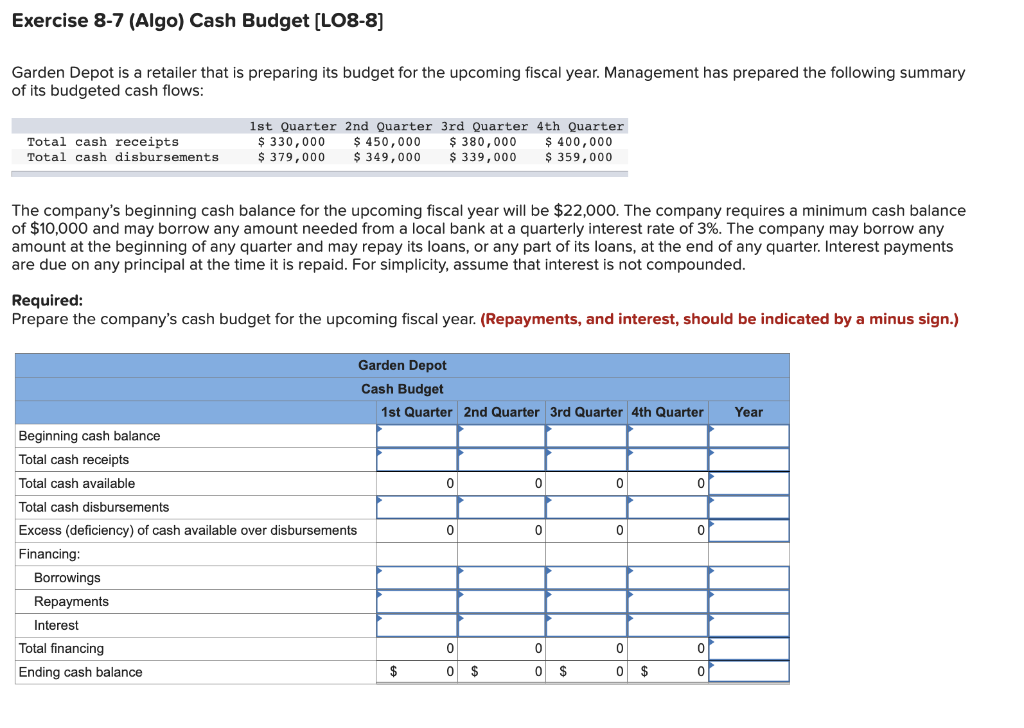This screenshot has height=728, width=1024.
Task: Click Year Total cash available cell
Action: click(749, 484)
